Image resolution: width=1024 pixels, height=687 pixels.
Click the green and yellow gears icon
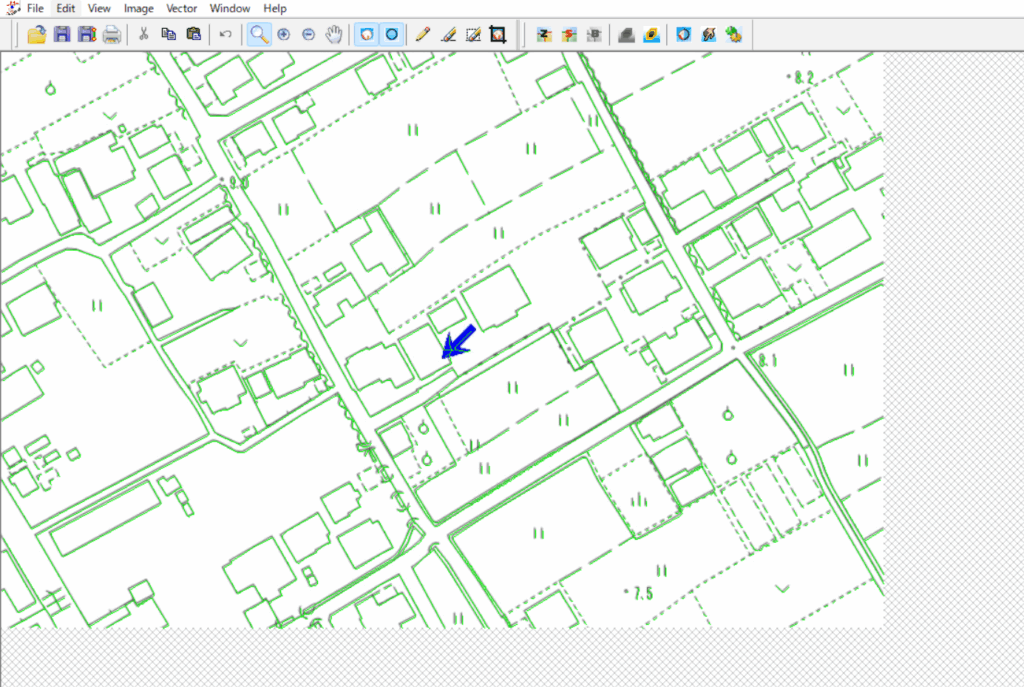point(733,35)
